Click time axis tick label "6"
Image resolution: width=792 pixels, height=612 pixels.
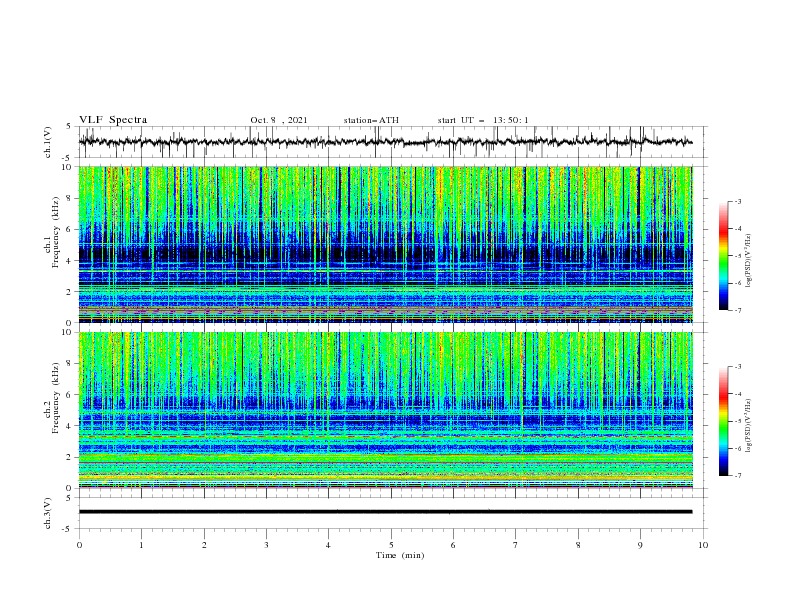click(453, 545)
